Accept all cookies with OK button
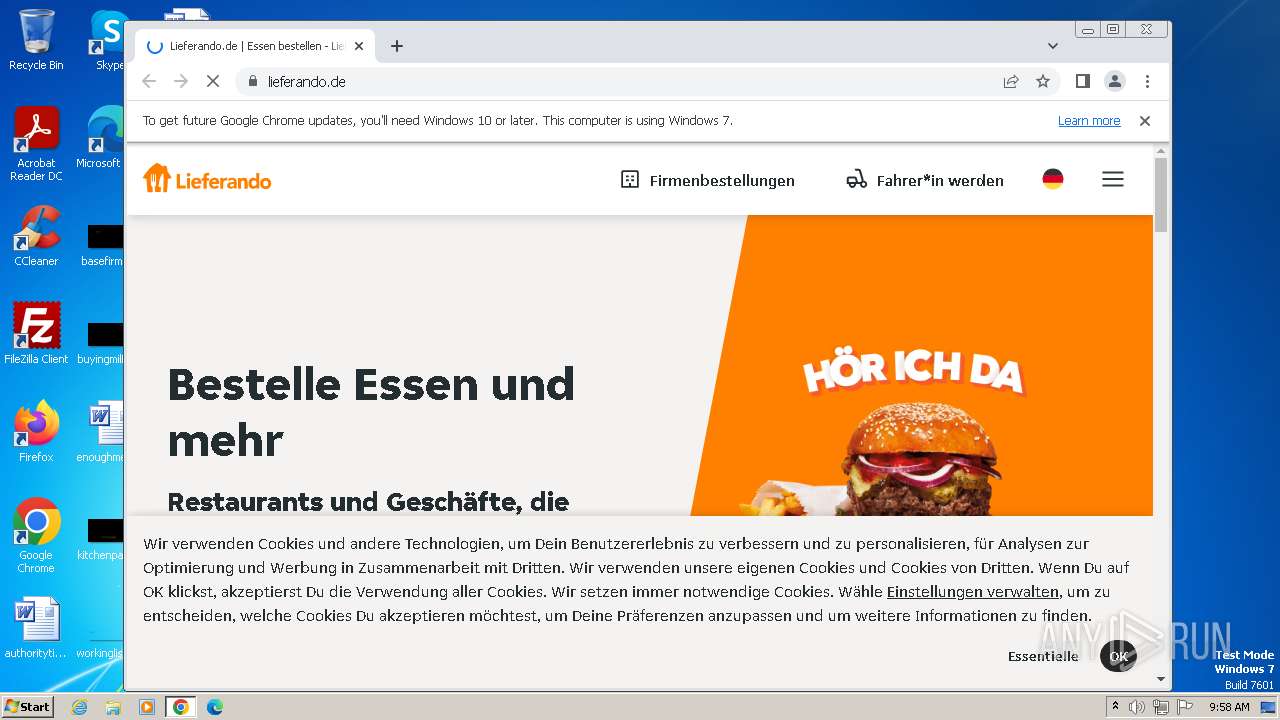The height and width of the screenshot is (720, 1280). [x=1118, y=656]
